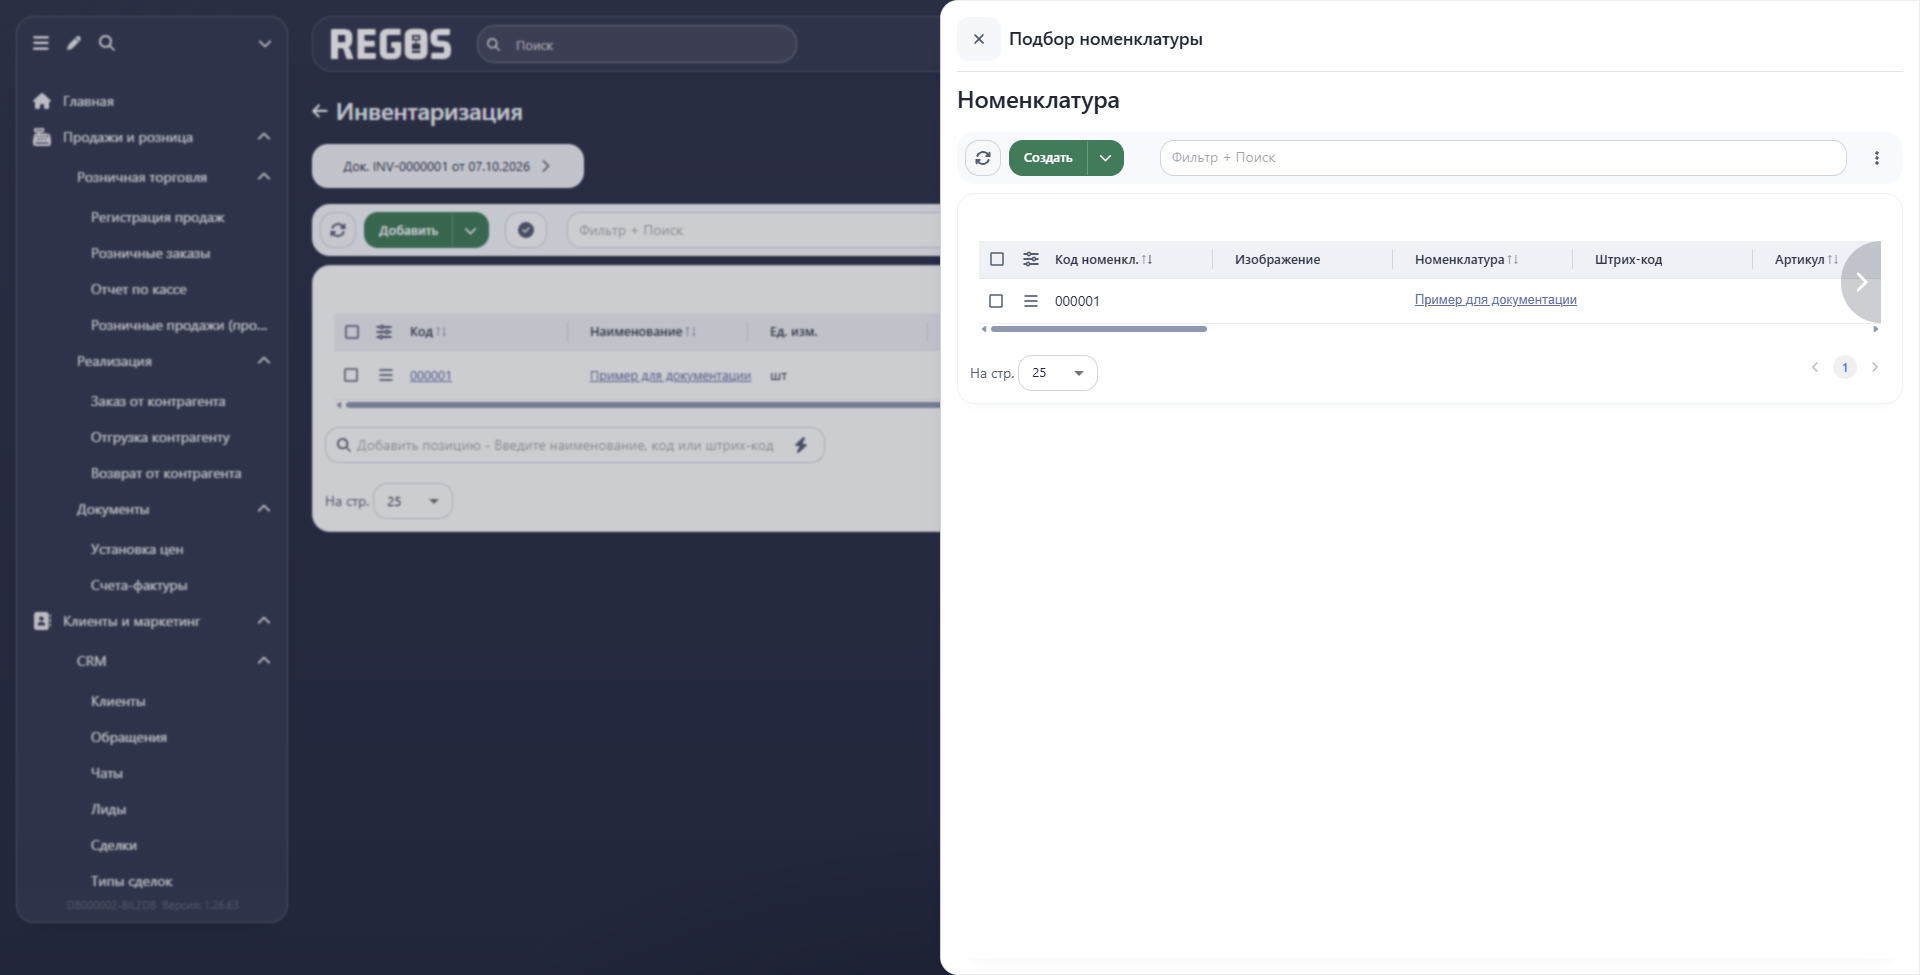Screen dimensions: 1920x975
Task: Click the Добавить button
Action: tap(408, 230)
